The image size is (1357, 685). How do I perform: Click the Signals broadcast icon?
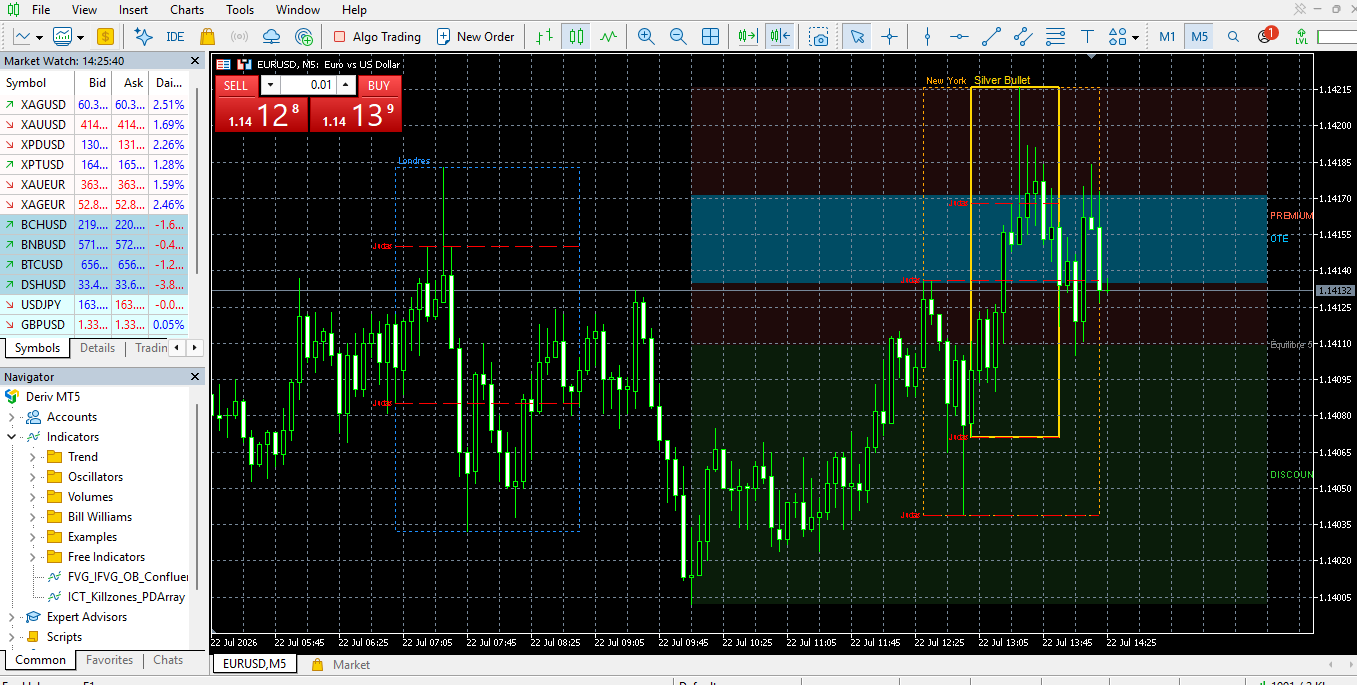point(240,37)
